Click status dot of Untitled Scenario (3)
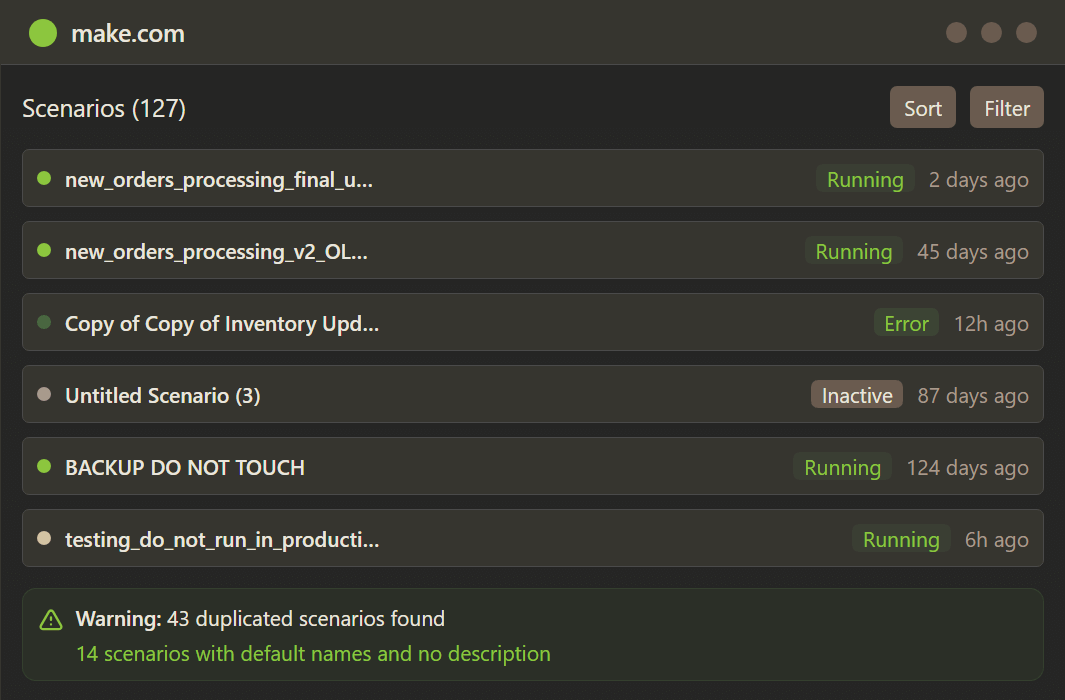The height and width of the screenshot is (700, 1065). (44, 394)
